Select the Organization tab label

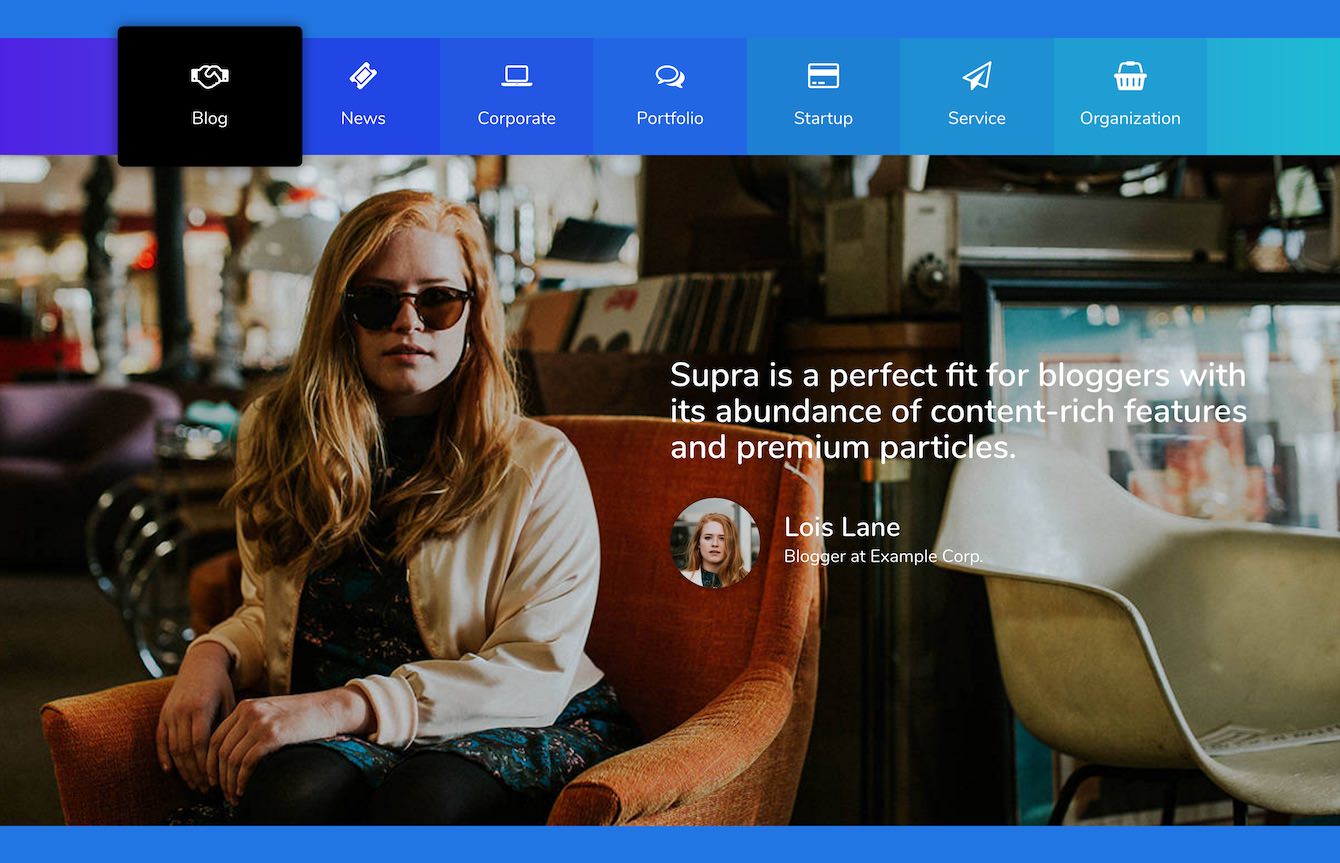tap(1130, 118)
